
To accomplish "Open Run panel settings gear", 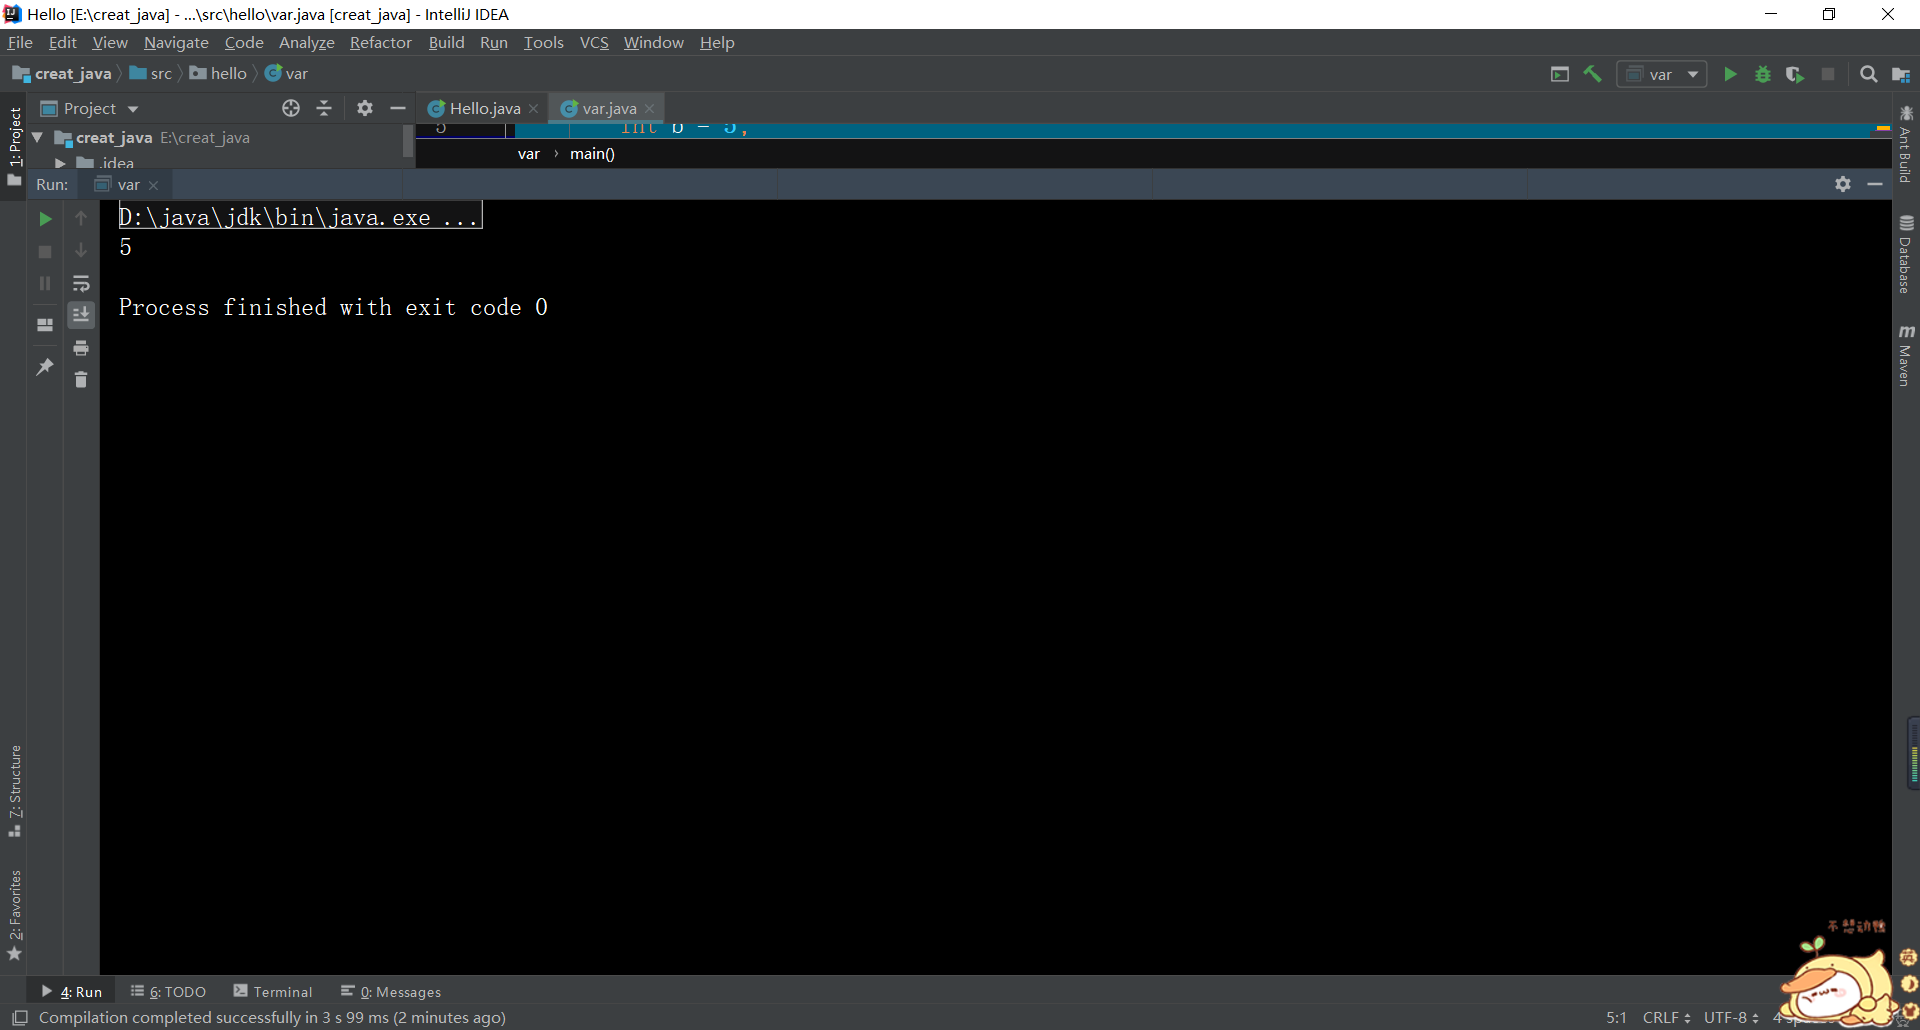I will point(1843,184).
